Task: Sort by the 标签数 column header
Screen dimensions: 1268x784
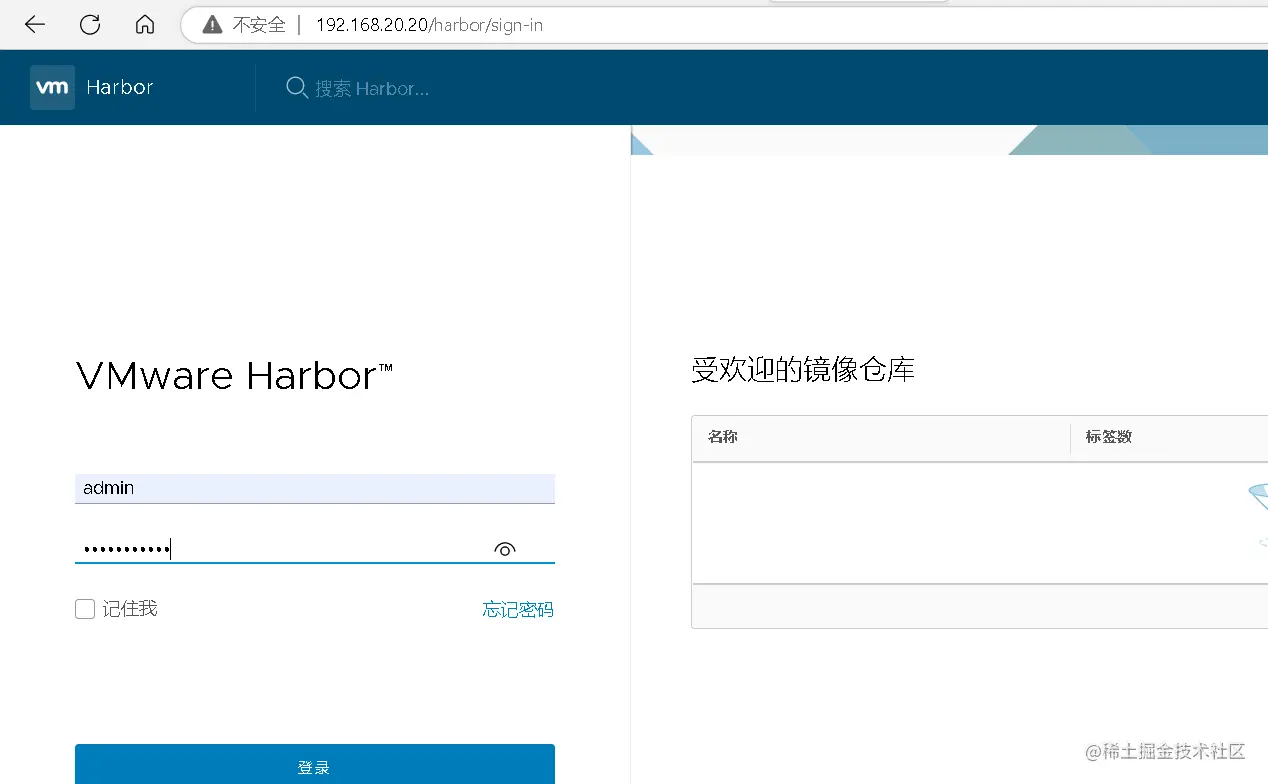Action: tap(1109, 437)
